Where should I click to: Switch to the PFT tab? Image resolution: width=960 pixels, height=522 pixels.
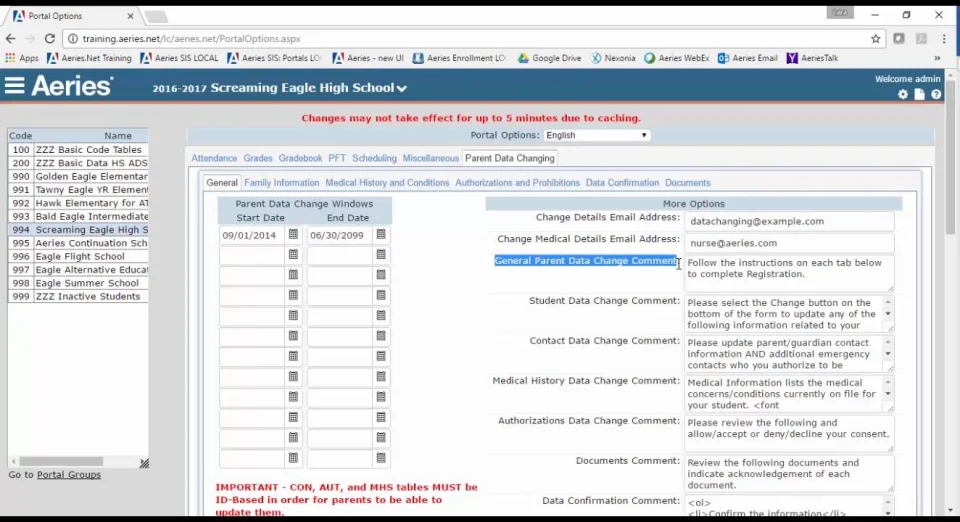point(337,158)
